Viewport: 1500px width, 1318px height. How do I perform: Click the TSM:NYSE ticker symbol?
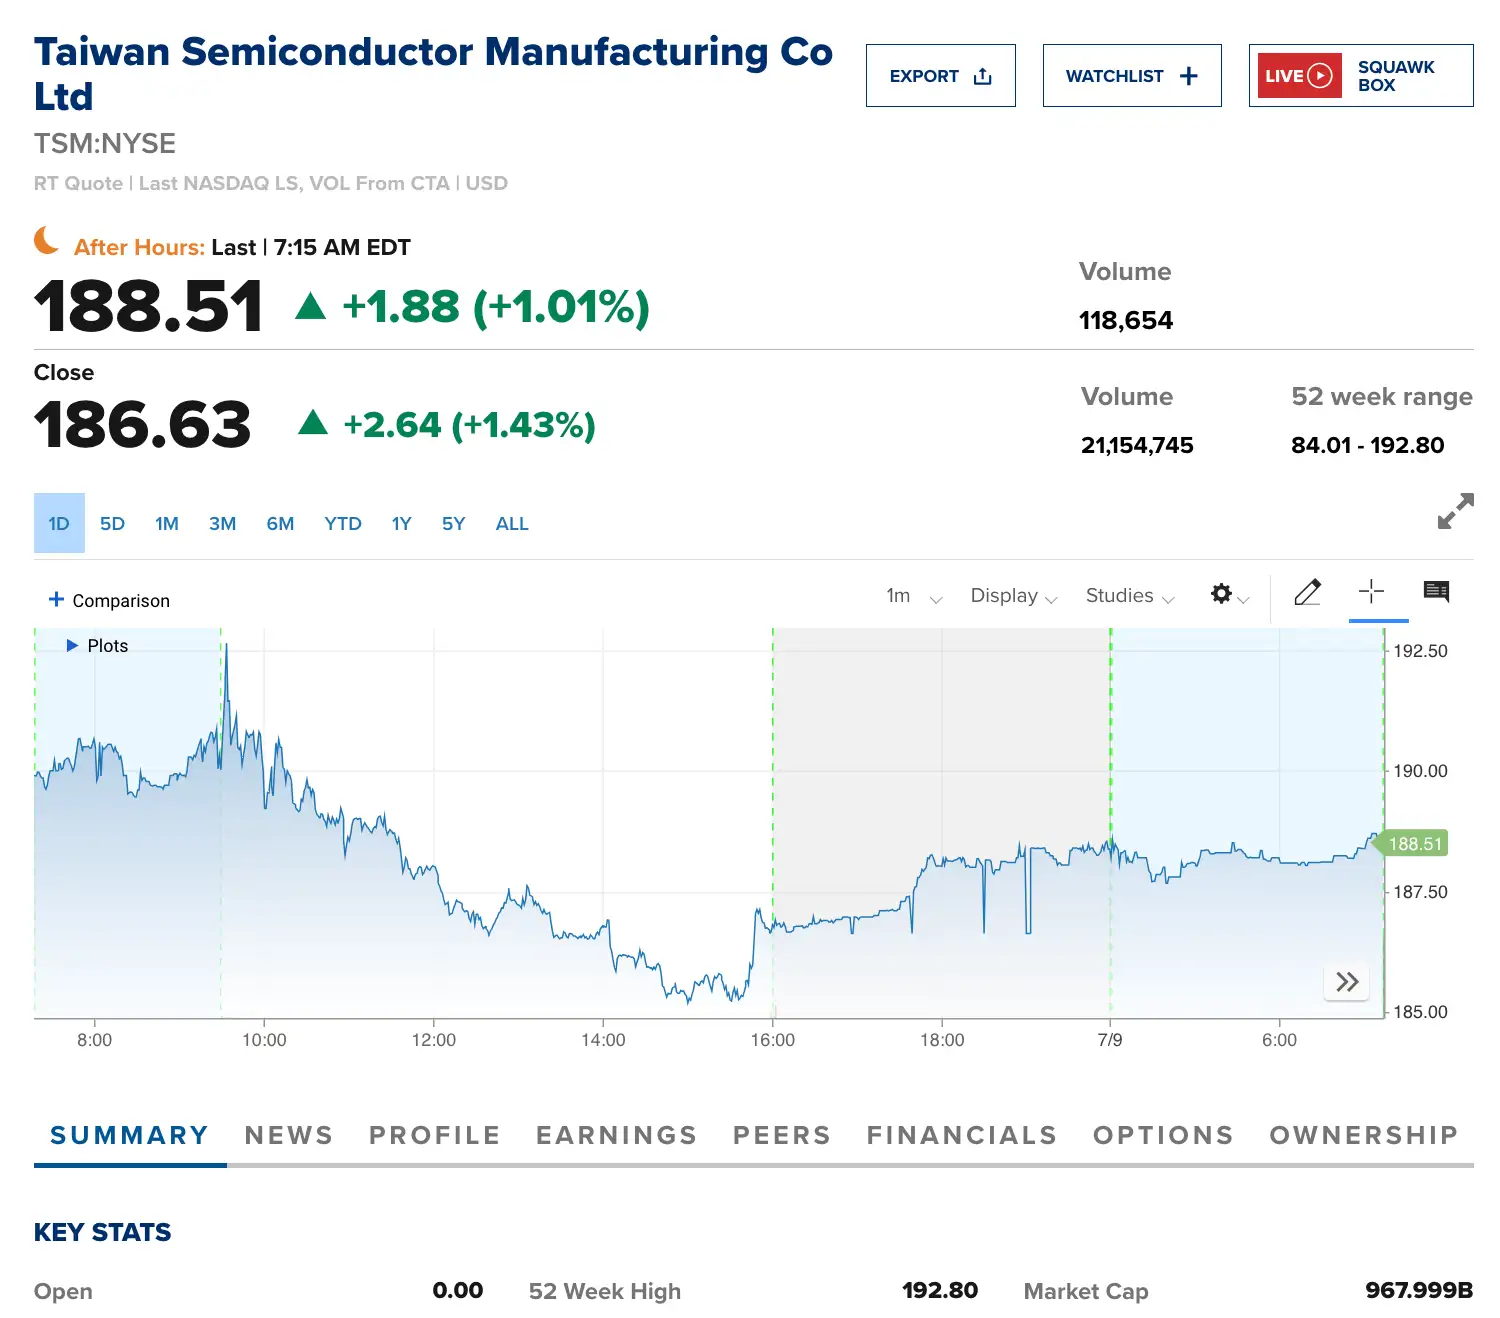pyautogui.click(x=105, y=144)
